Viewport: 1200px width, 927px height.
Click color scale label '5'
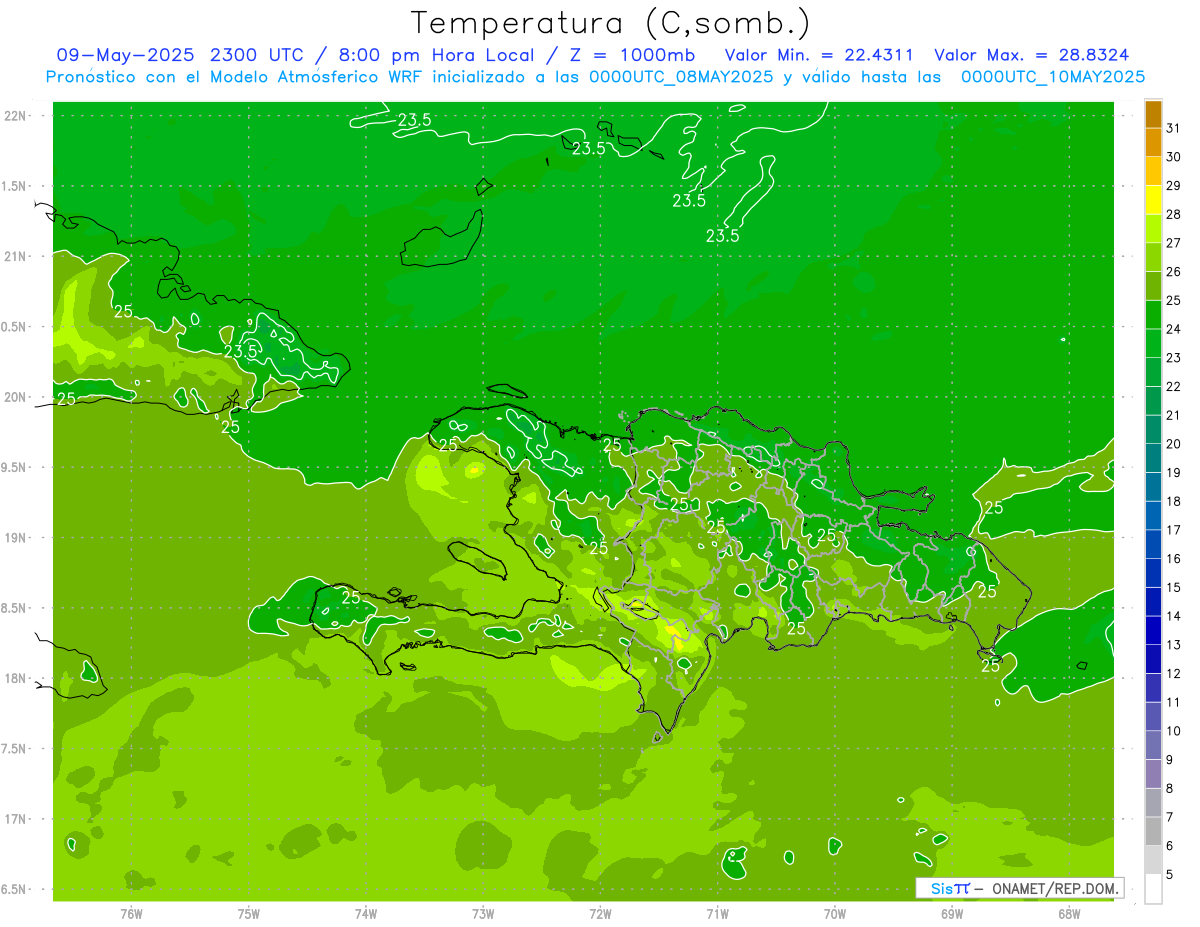(x=1170, y=874)
